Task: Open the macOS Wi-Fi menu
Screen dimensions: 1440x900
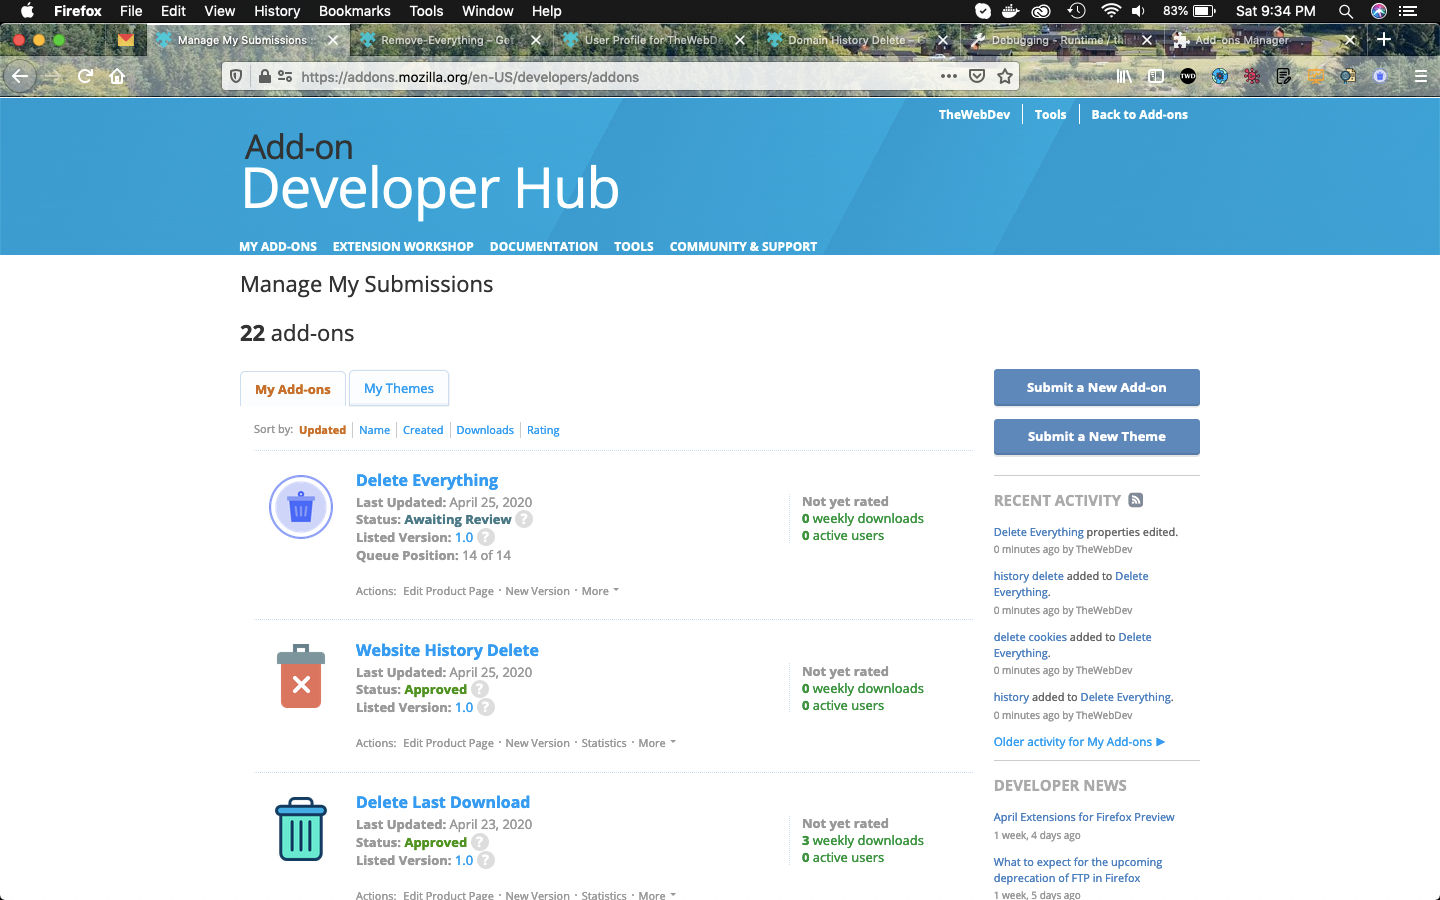Action: tap(1110, 11)
